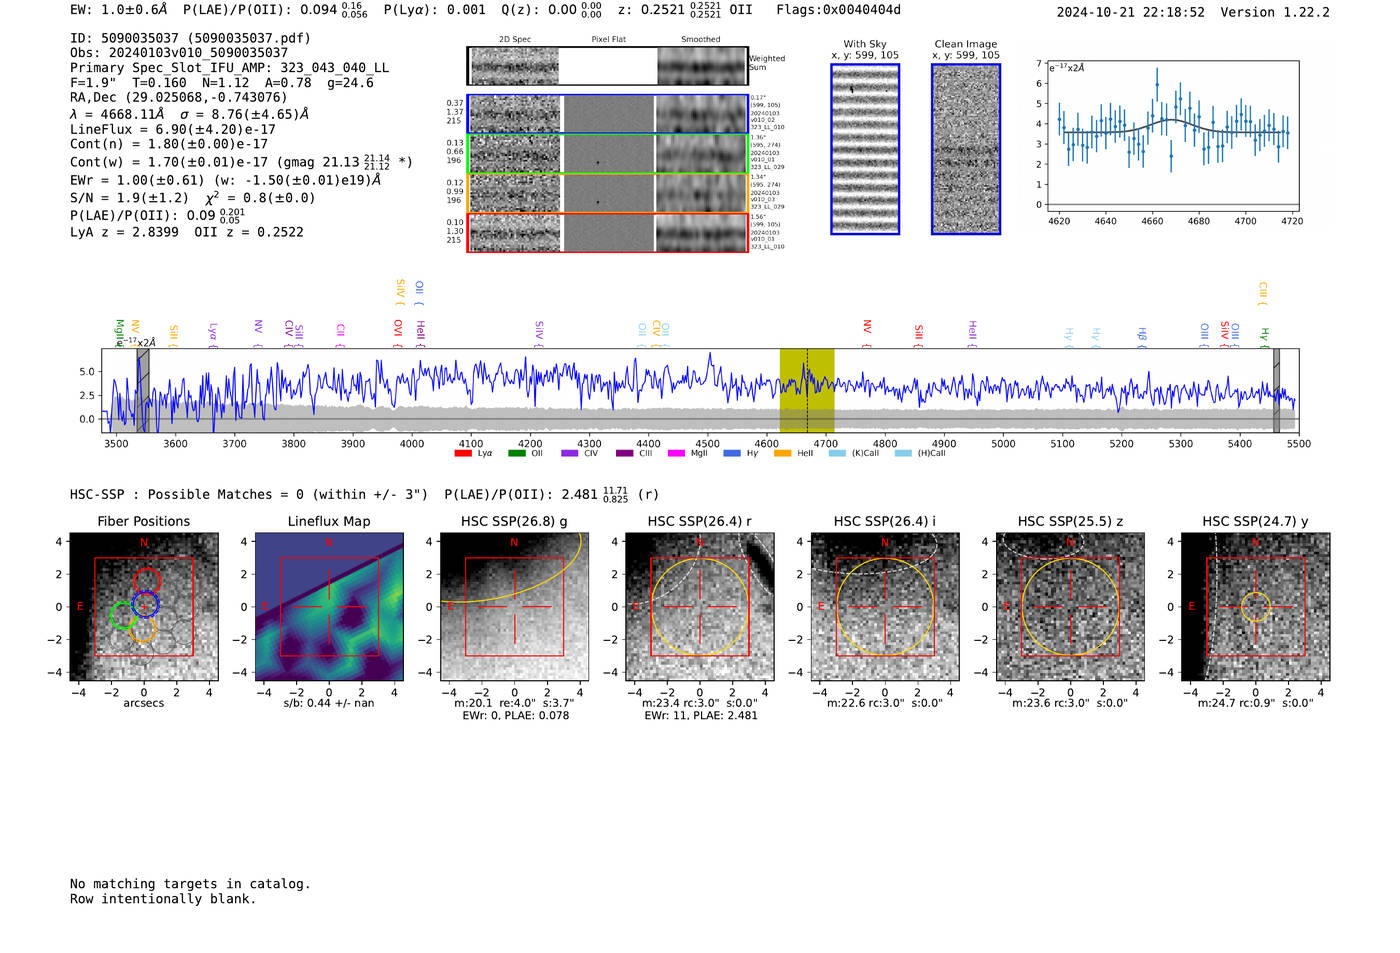Click the gray hatched band near 3550Å
This screenshot has height=953, width=1400.
coord(143,390)
